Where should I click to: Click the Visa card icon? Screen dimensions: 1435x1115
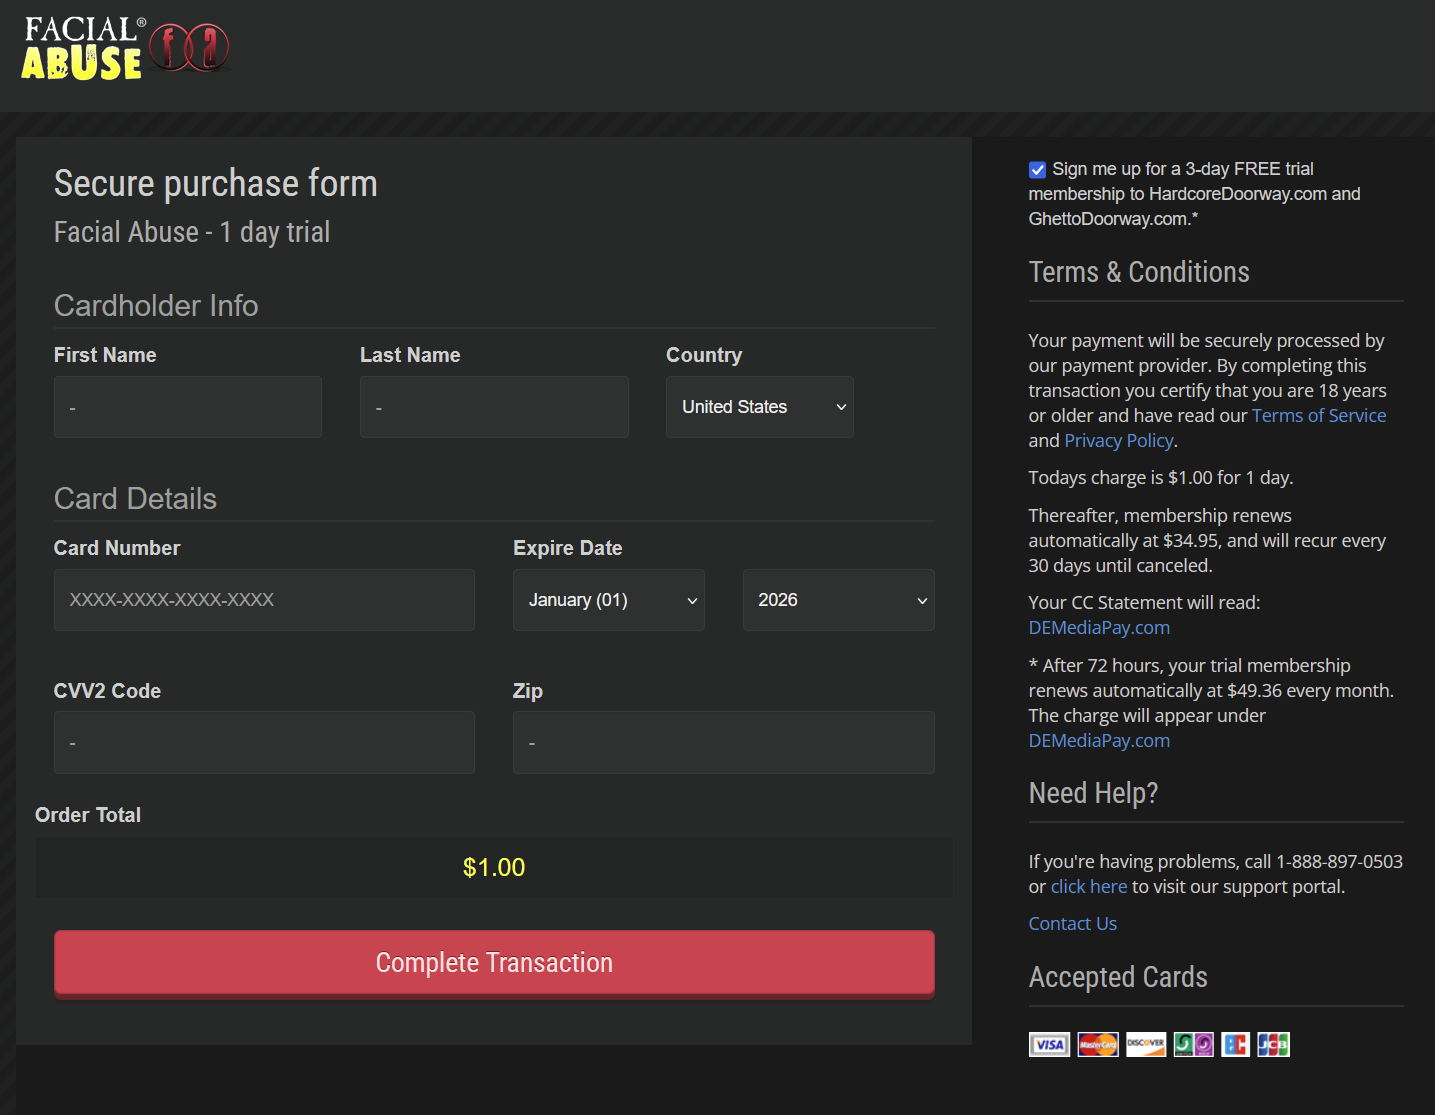click(x=1049, y=1045)
